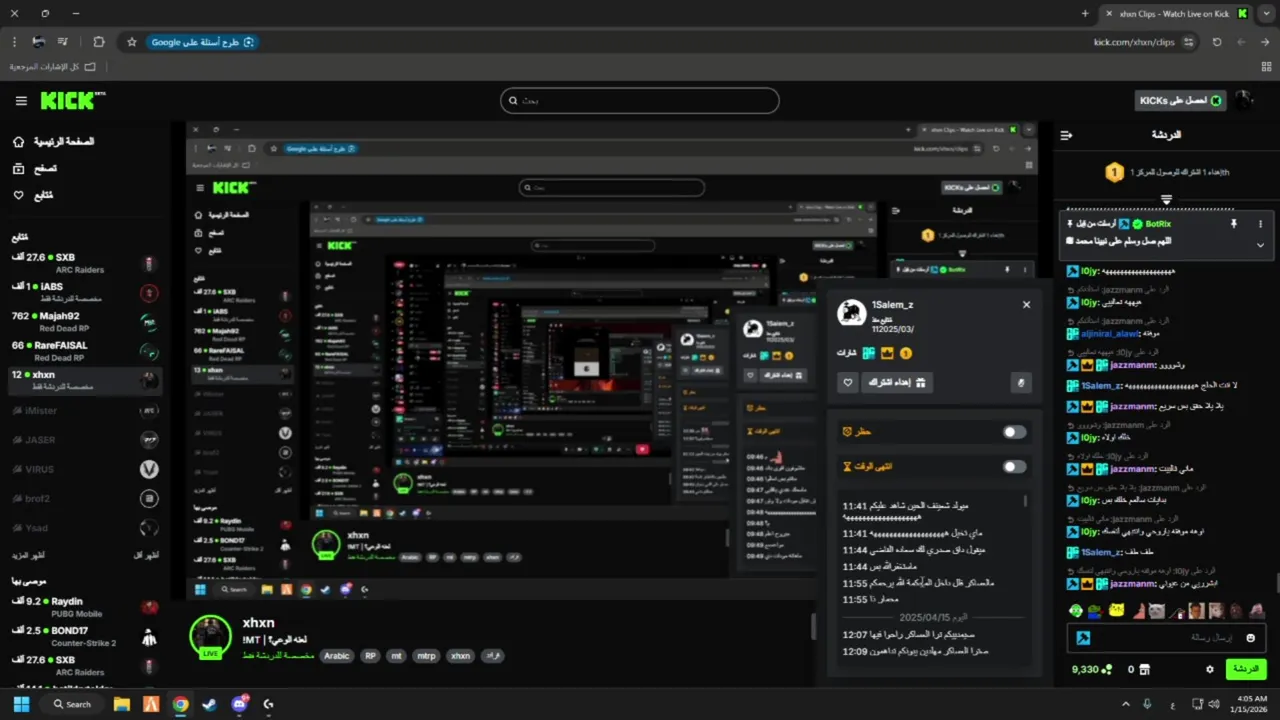1280x720 pixels.
Task: Open Majah92 Red Dead RP channel
Action: pos(85,322)
